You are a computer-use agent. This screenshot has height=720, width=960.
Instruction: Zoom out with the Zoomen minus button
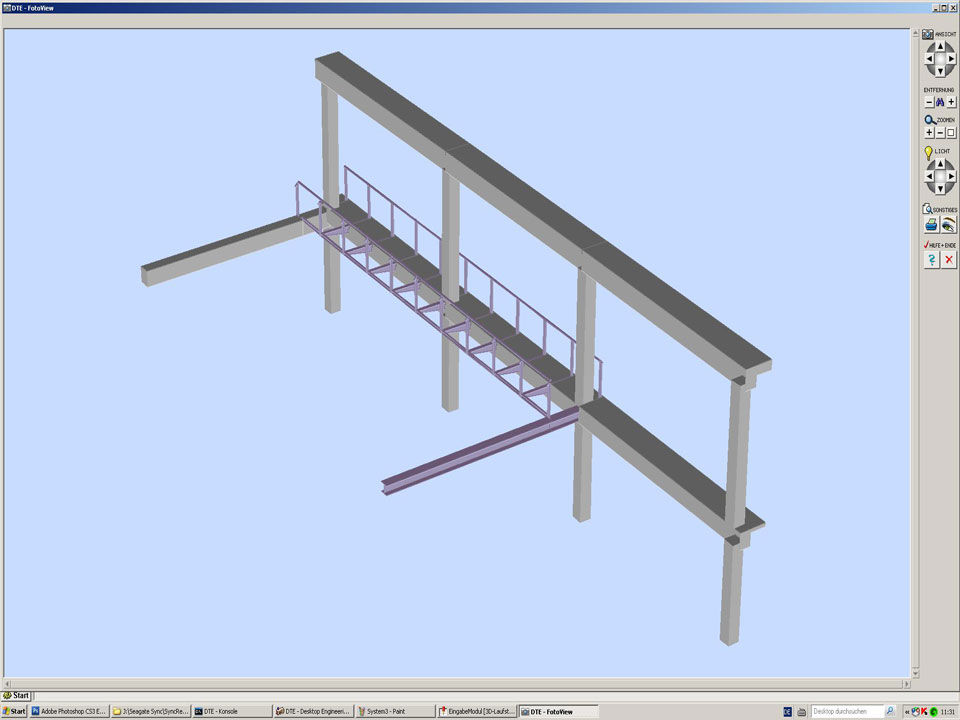940,132
